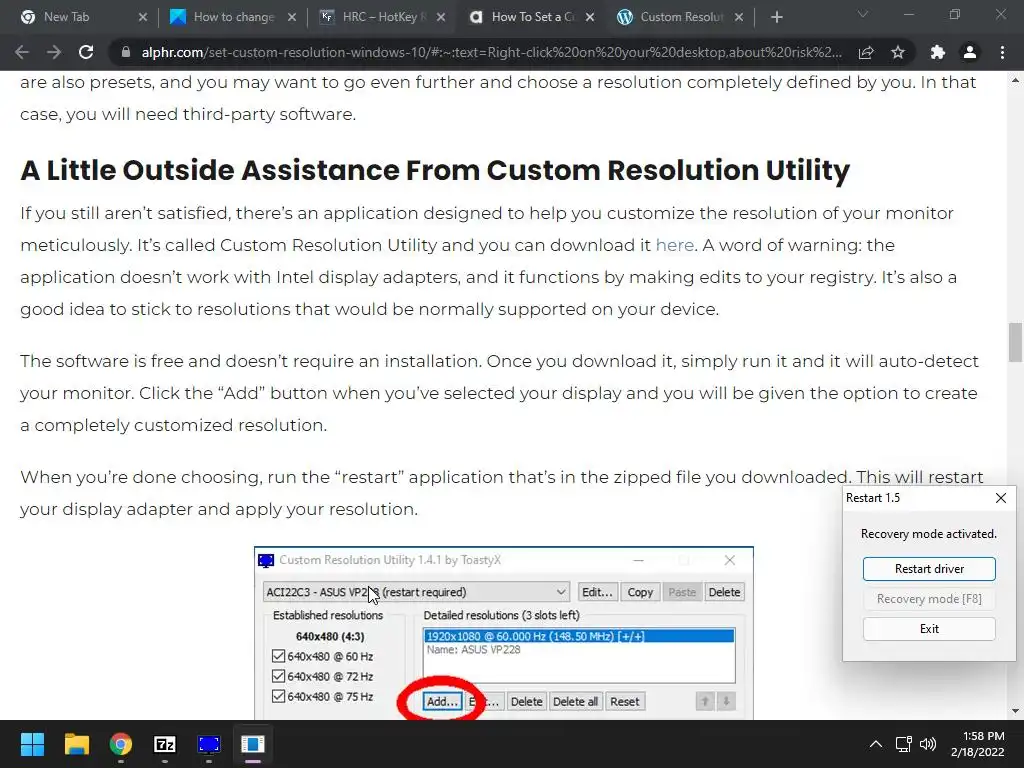Open a new tab with plus button
The image size is (1024, 768).
(x=776, y=17)
